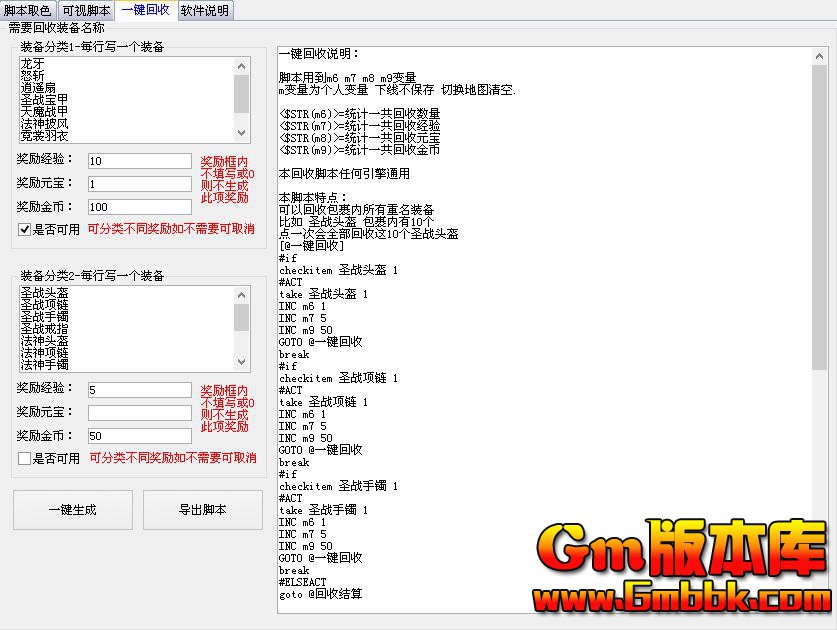Image resolution: width=837 pixels, height=630 pixels.
Task: Select the 一键回收 tab
Action: click(146, 10)
